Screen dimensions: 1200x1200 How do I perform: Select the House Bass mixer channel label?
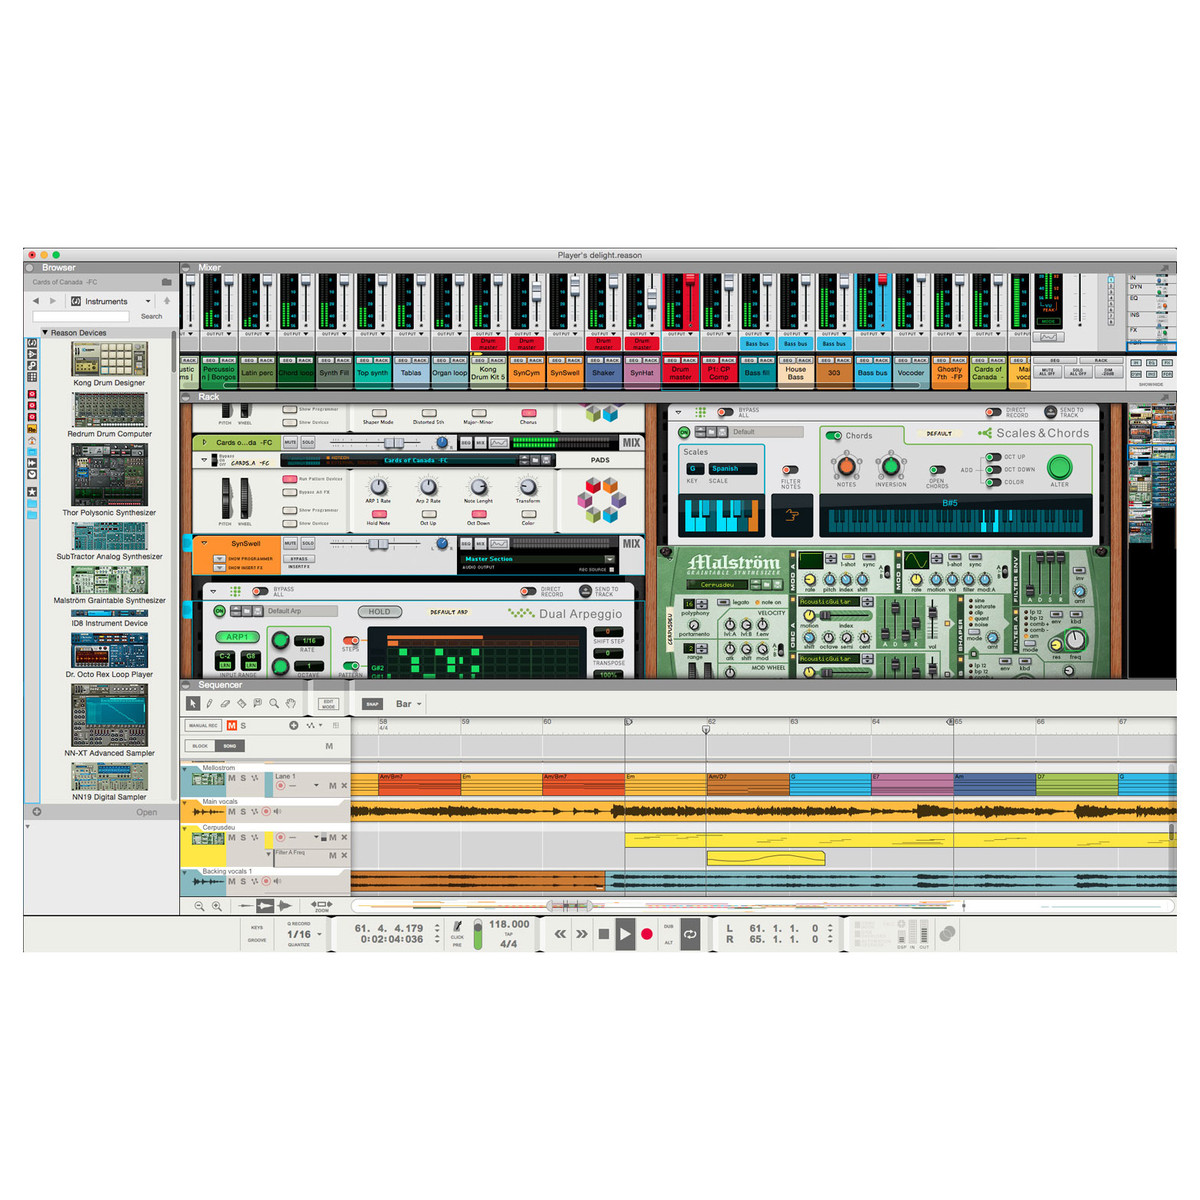[x=796, y=373]
